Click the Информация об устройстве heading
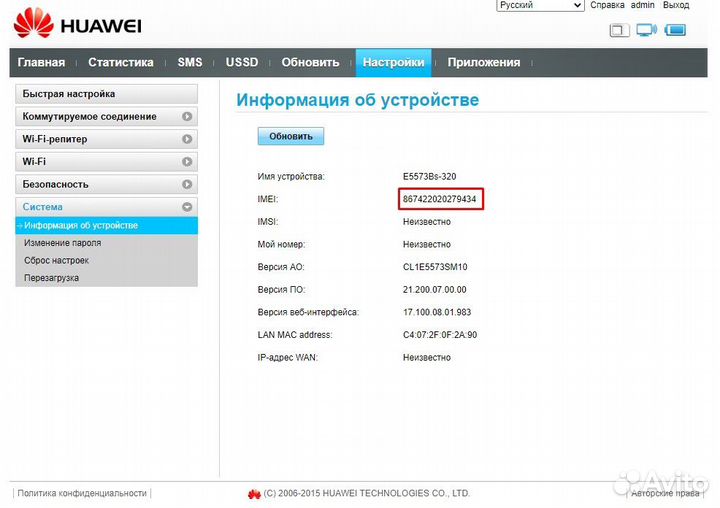Viewport: 720px width, 508px height. point(358,100)
